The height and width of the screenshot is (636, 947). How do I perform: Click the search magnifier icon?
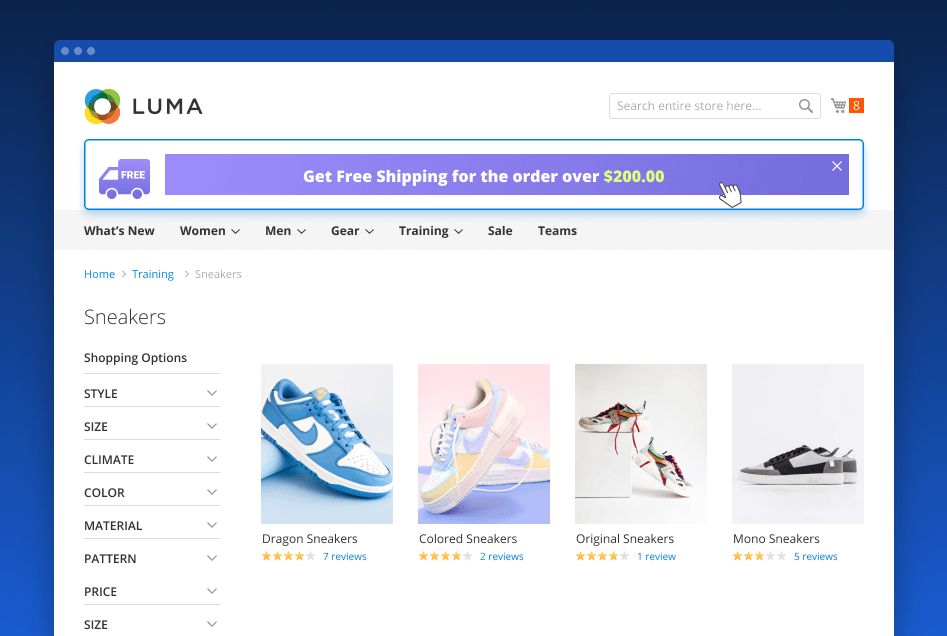coord(805,106)
